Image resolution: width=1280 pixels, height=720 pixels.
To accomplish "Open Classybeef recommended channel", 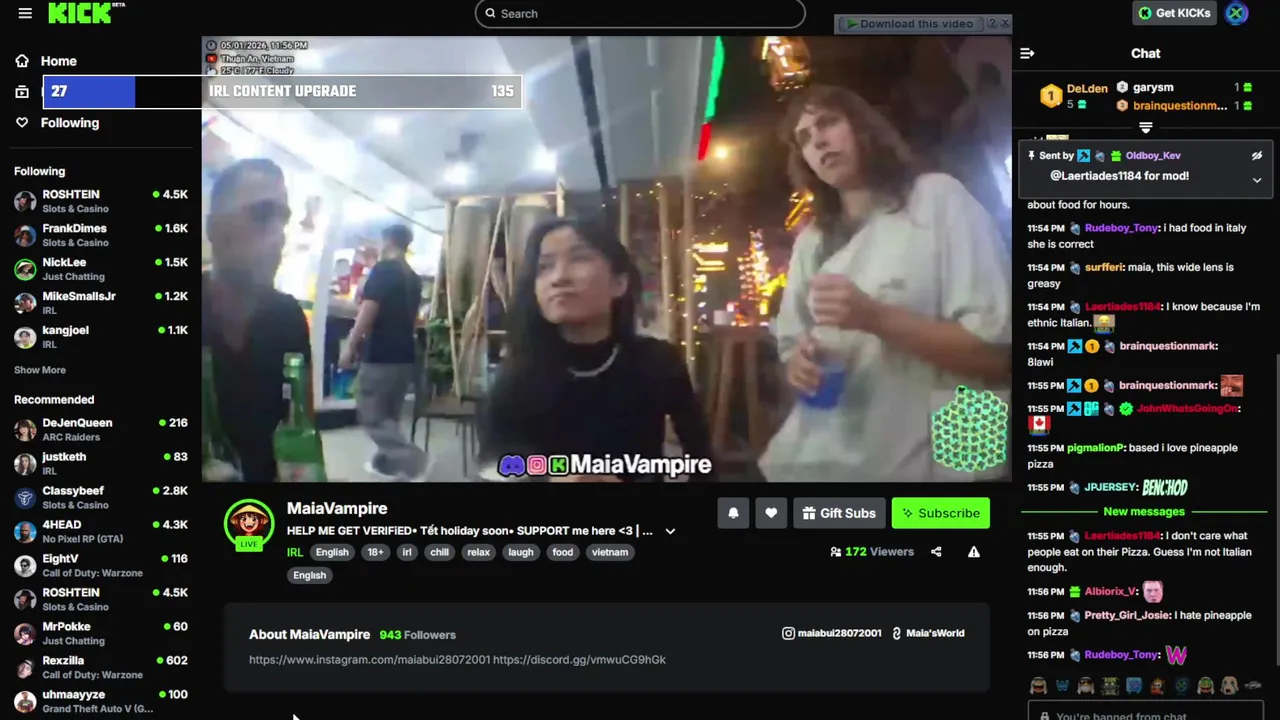I will [100, 498].
